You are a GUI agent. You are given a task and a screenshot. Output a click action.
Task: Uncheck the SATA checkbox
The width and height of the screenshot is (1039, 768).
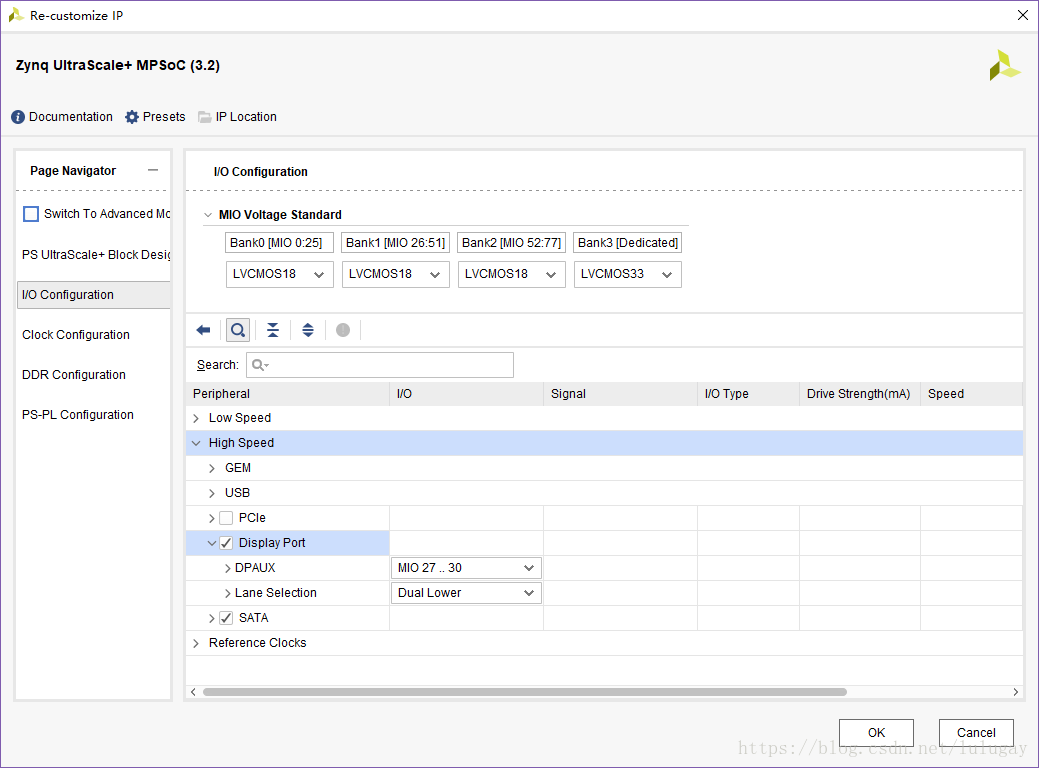coord(226,618)
